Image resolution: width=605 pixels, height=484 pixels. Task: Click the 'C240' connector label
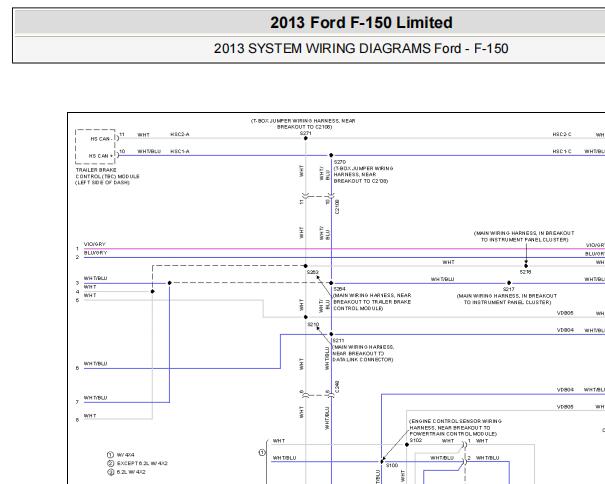pos(337,387)
